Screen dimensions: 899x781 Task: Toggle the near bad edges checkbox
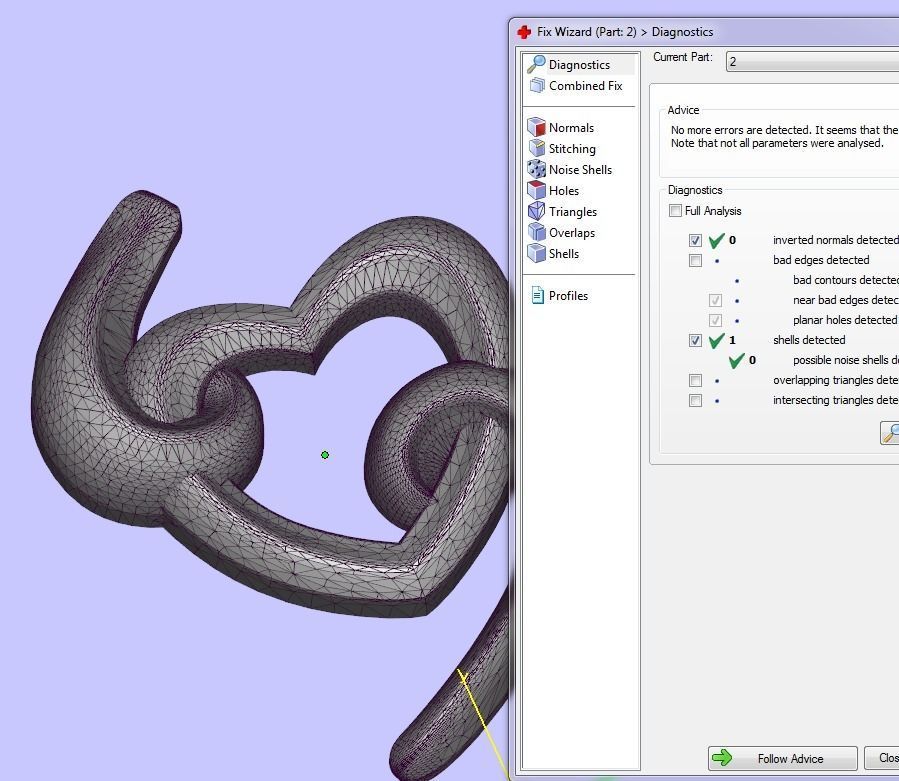pos(715,300)
